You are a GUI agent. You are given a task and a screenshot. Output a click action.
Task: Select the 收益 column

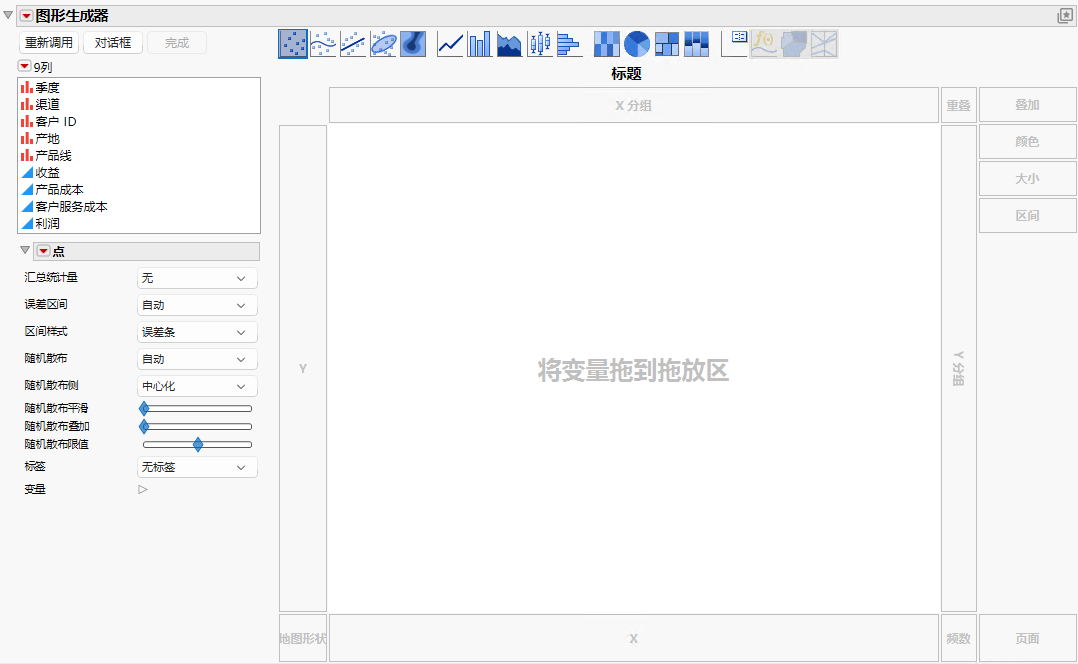[47, 173]
